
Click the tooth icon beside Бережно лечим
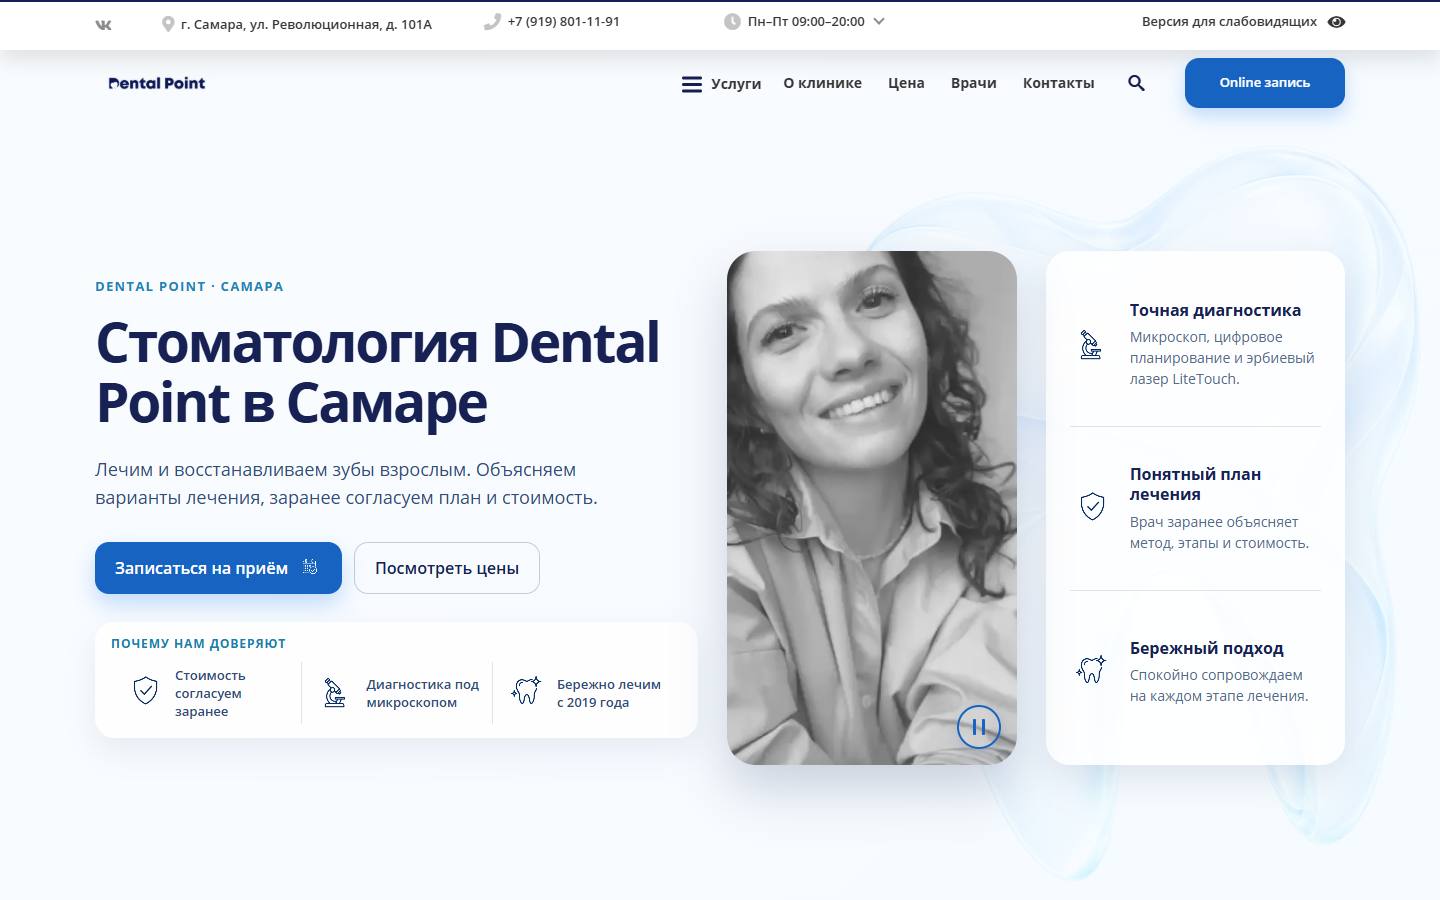(x=526, y=690)
